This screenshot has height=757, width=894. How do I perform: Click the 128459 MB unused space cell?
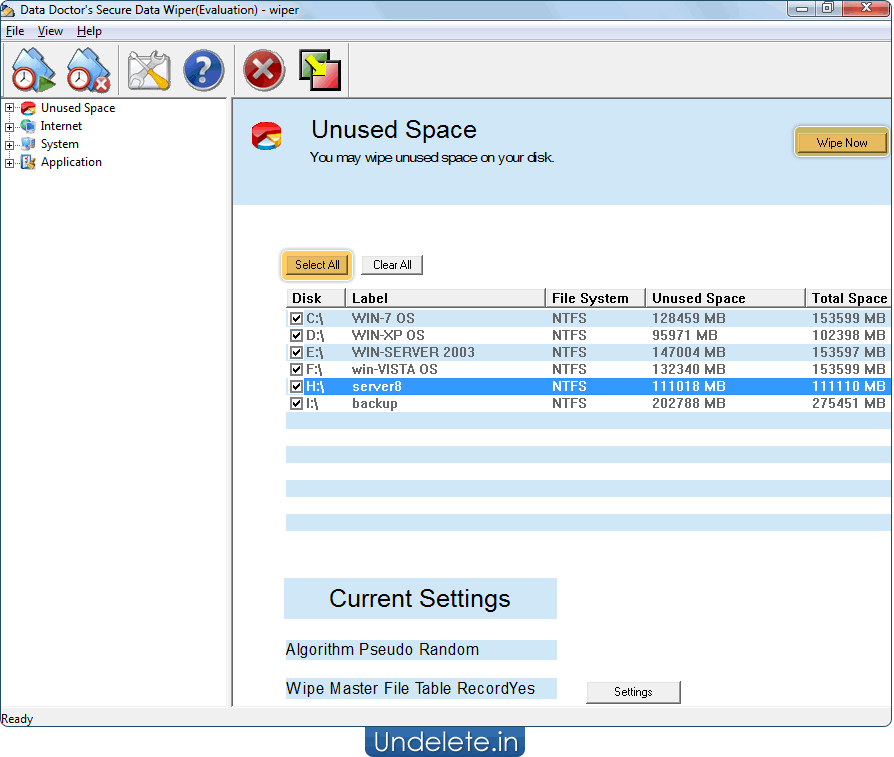[x=689, y=318]
